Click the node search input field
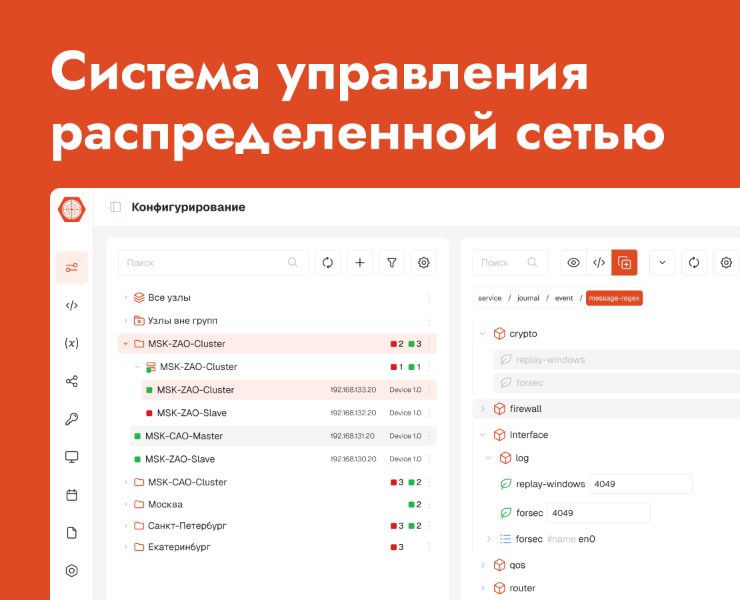The image size is (740, 600). (213, 262)
